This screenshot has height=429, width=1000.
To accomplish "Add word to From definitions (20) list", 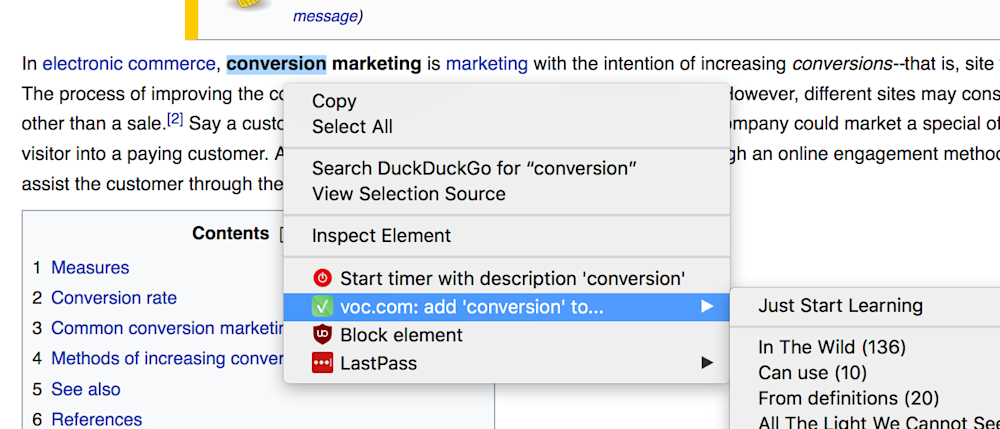I will [848, 399].
